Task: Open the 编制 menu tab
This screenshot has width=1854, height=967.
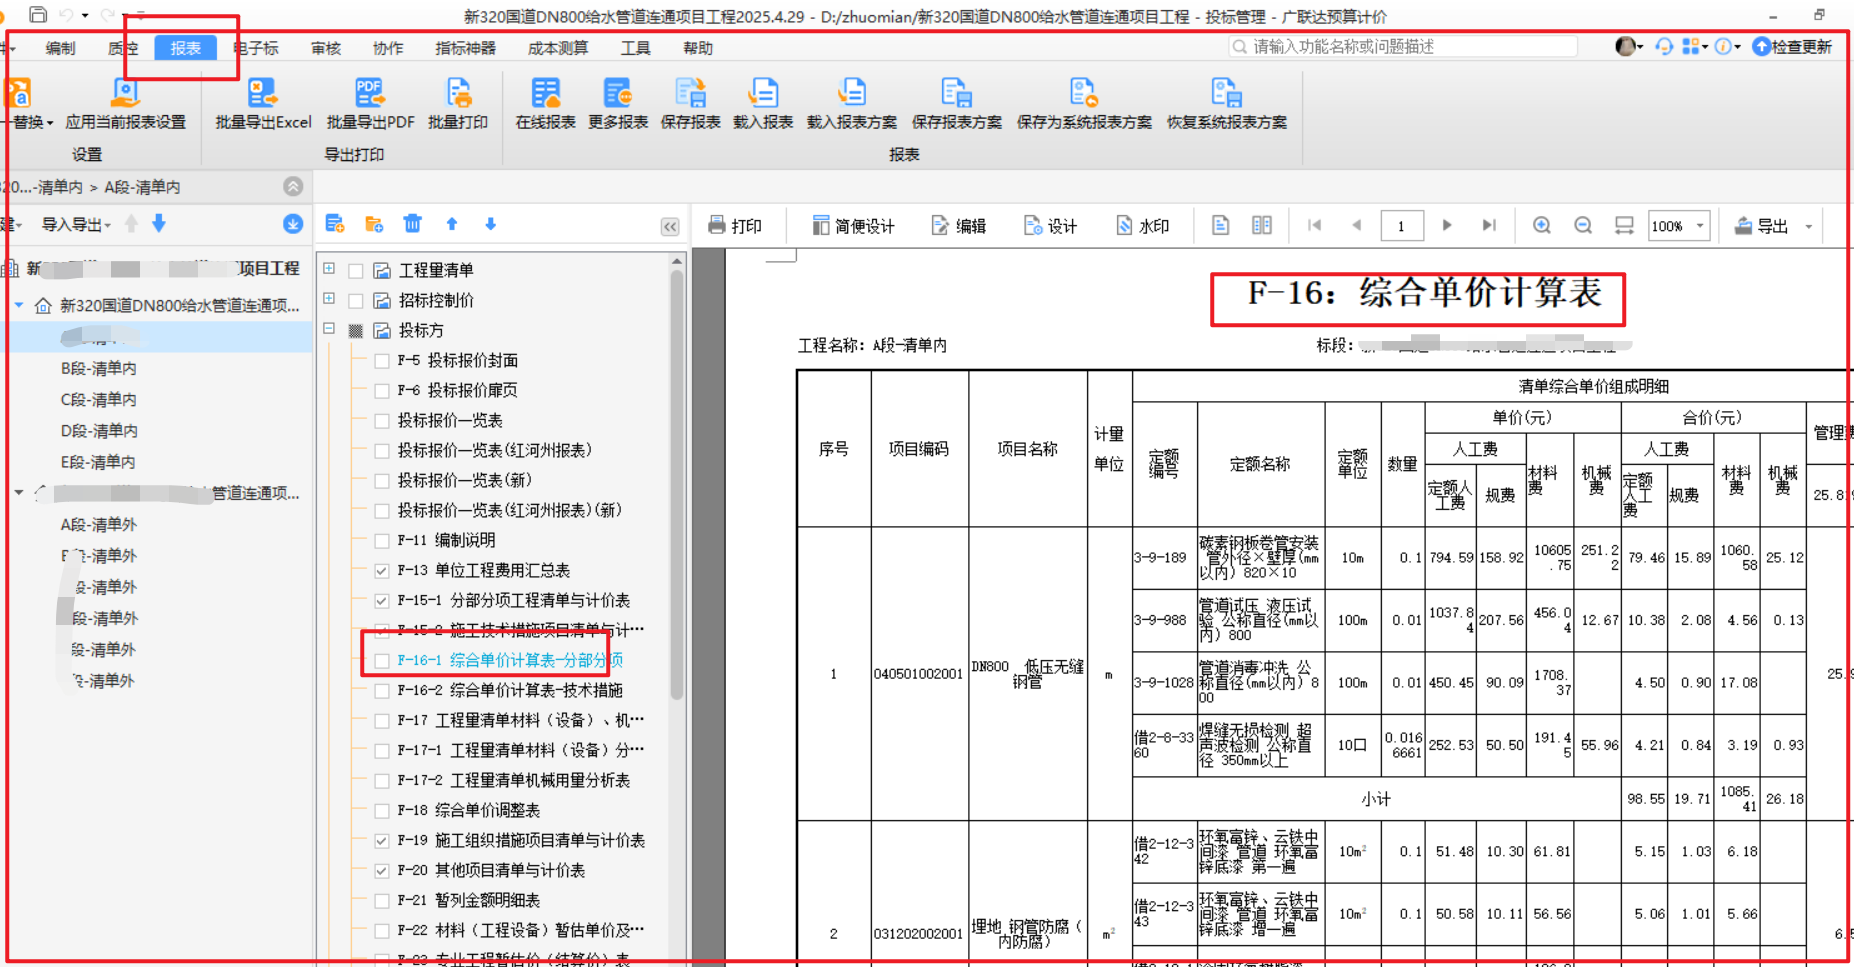Action: pyautogui.click(x=60, y=48)
